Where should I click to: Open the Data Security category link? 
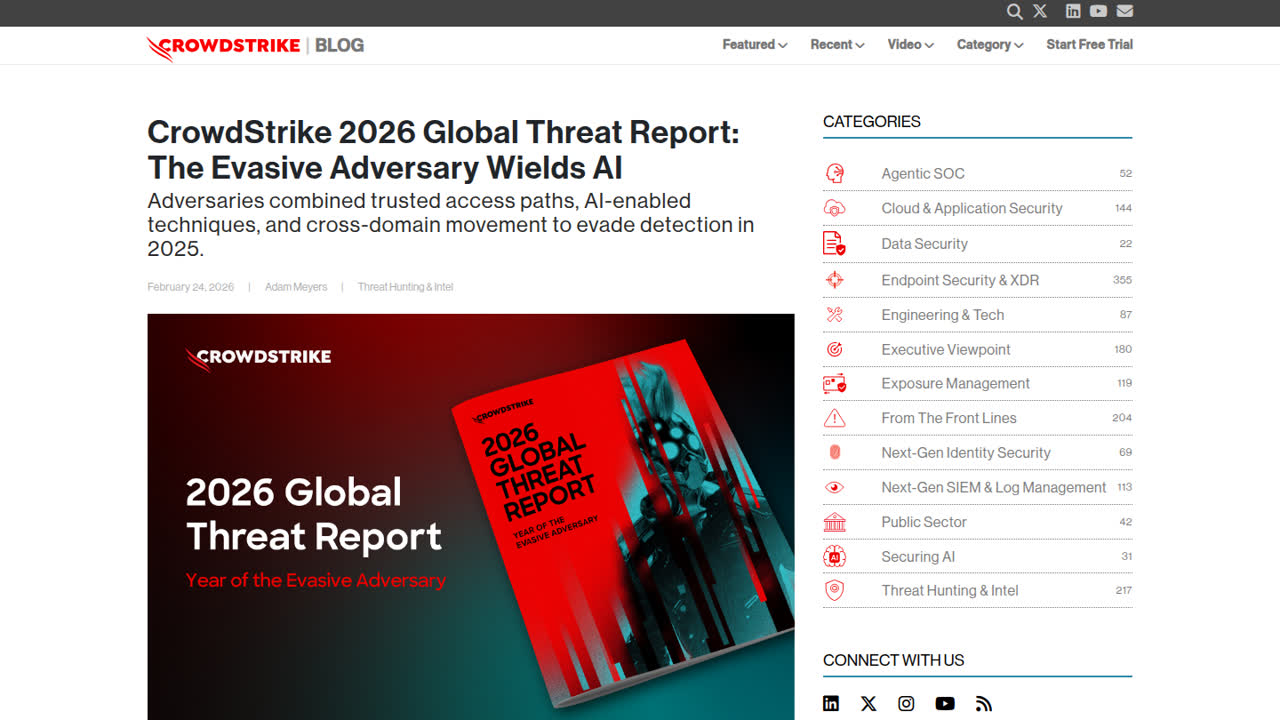pyautogui.click(x=924, y=244)
